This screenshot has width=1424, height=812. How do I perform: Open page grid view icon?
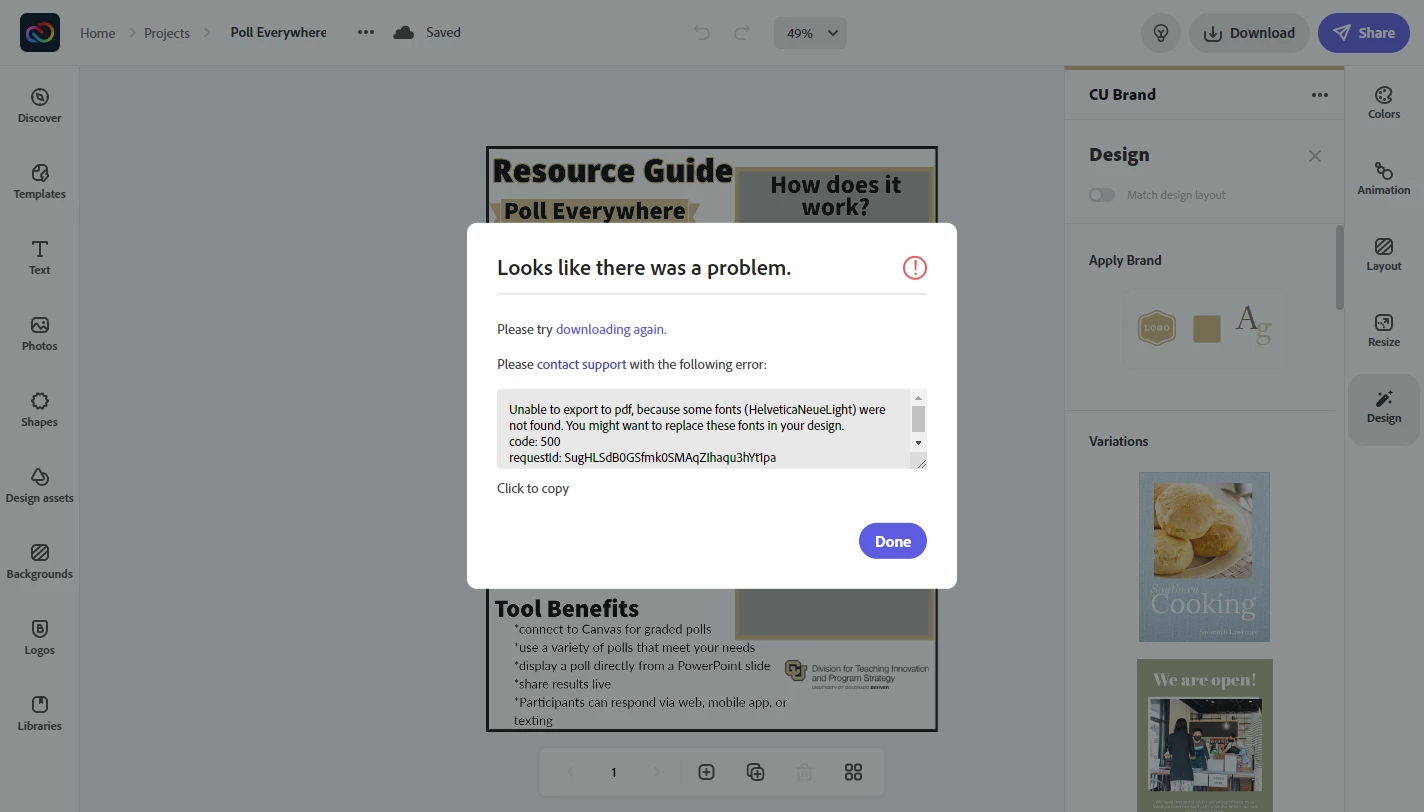click(x=853, y=772)
